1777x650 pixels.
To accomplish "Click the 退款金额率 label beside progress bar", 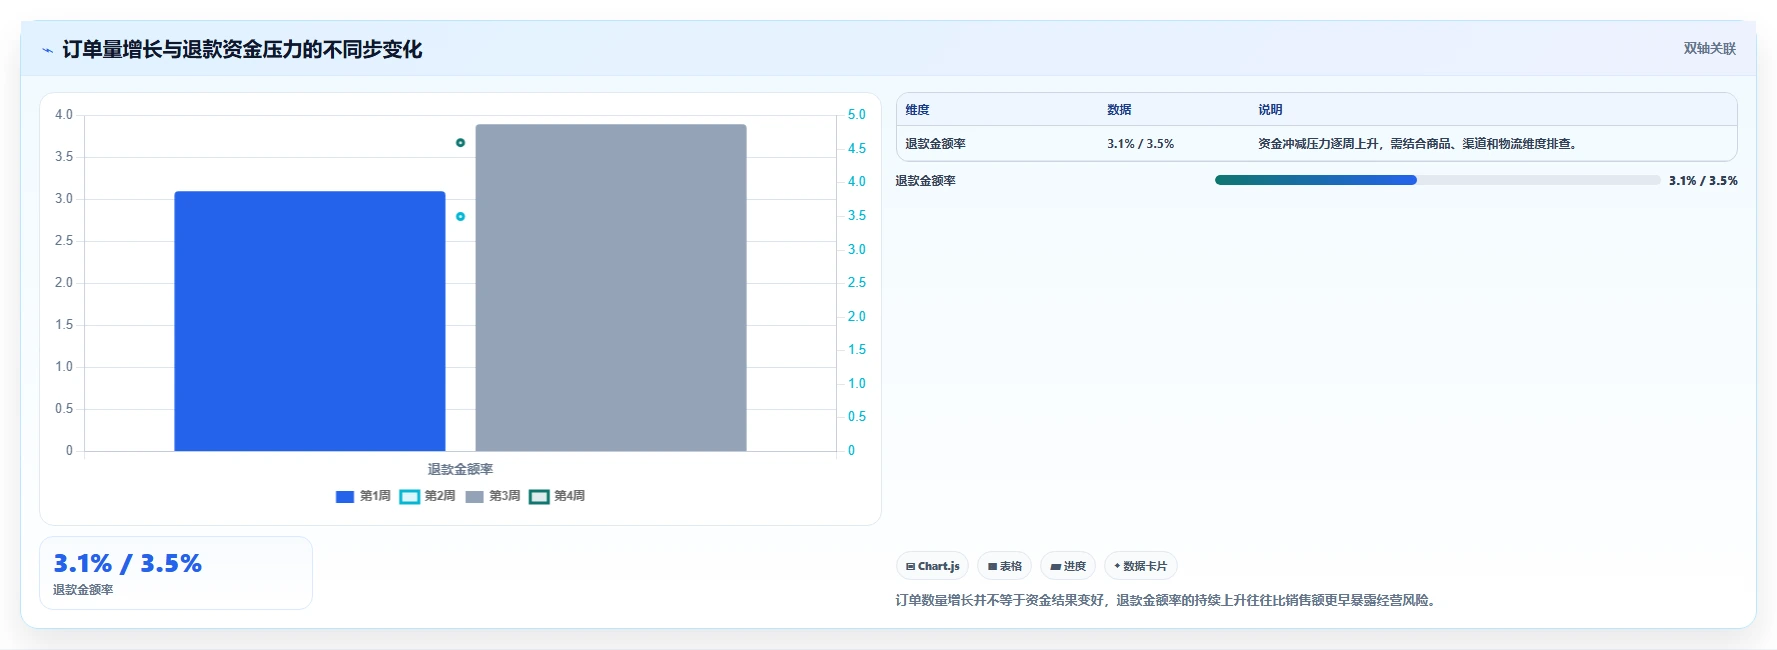I will coord(925,181).
